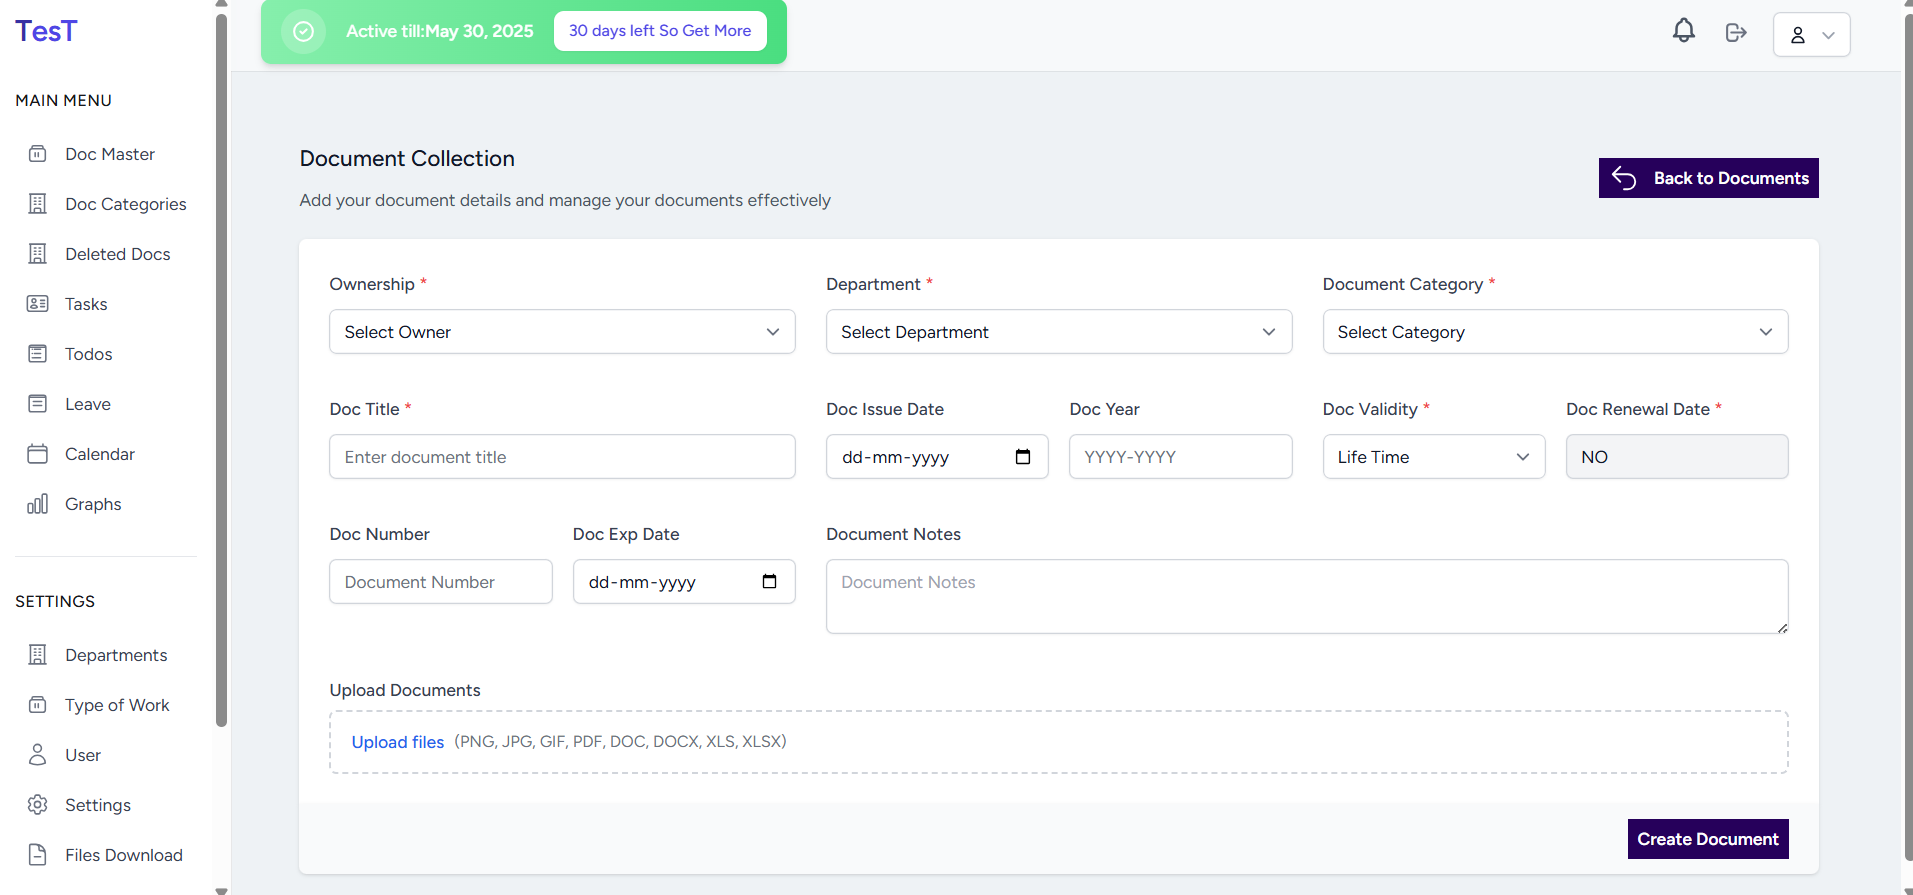The image size is (1913, 895).
Task: Open Files Download menu item
Action: [124, 855]
